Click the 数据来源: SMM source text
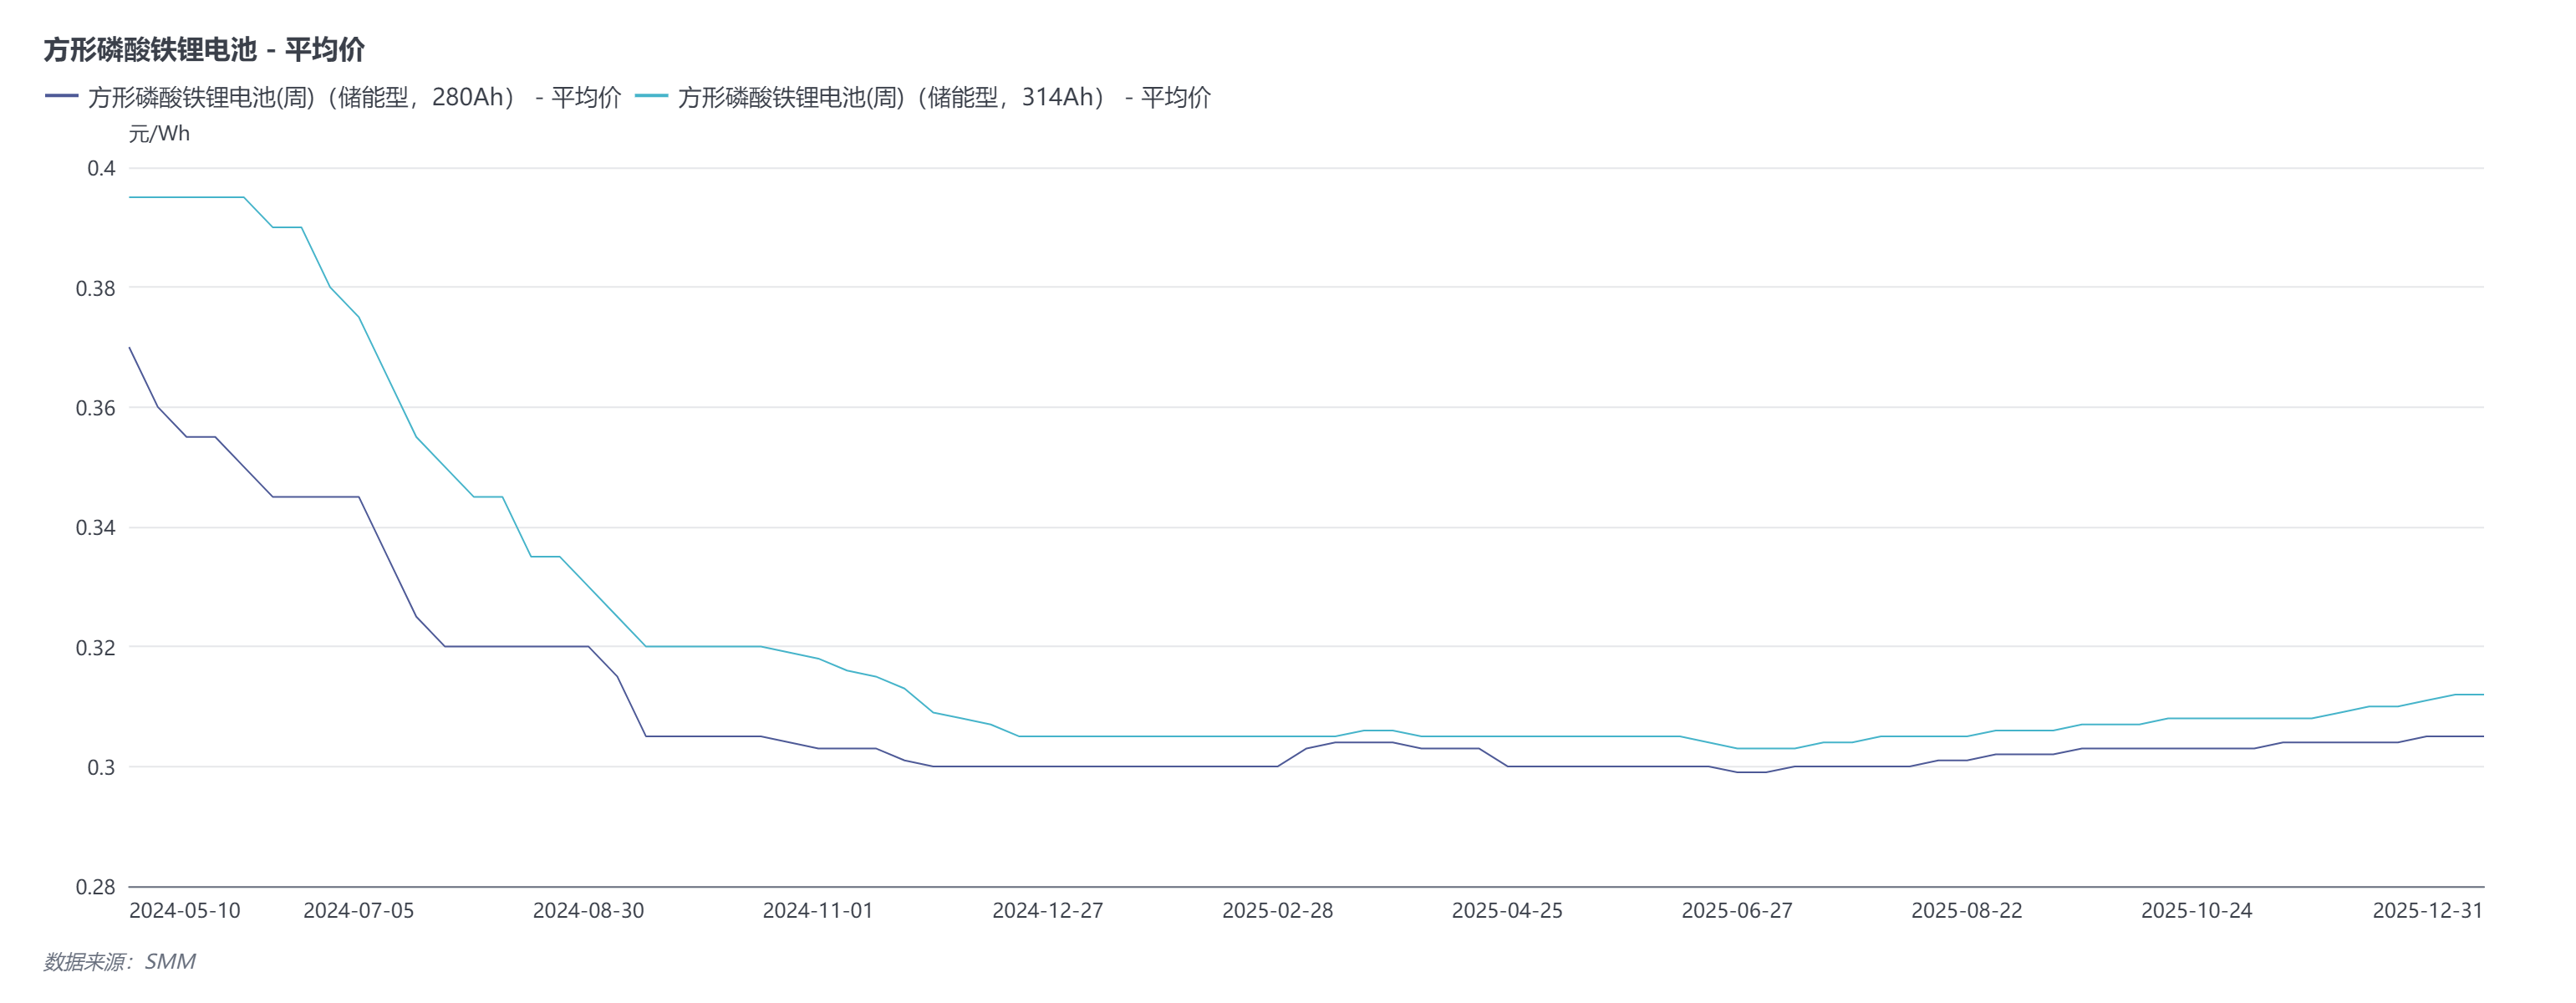Screen dimensions: 2576x1003 (x=119, y=961)
